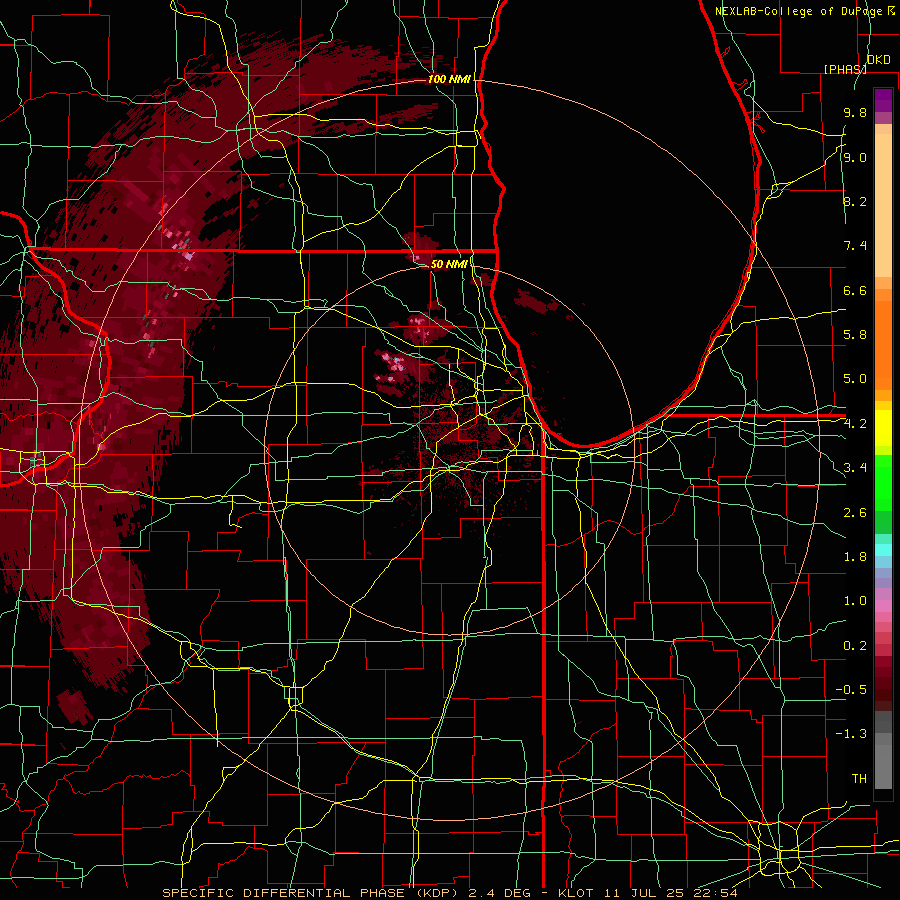Viewport: 900px width, 900px height.
Task: Click the 5.0 scale value
Action: [x=855, y=379]
